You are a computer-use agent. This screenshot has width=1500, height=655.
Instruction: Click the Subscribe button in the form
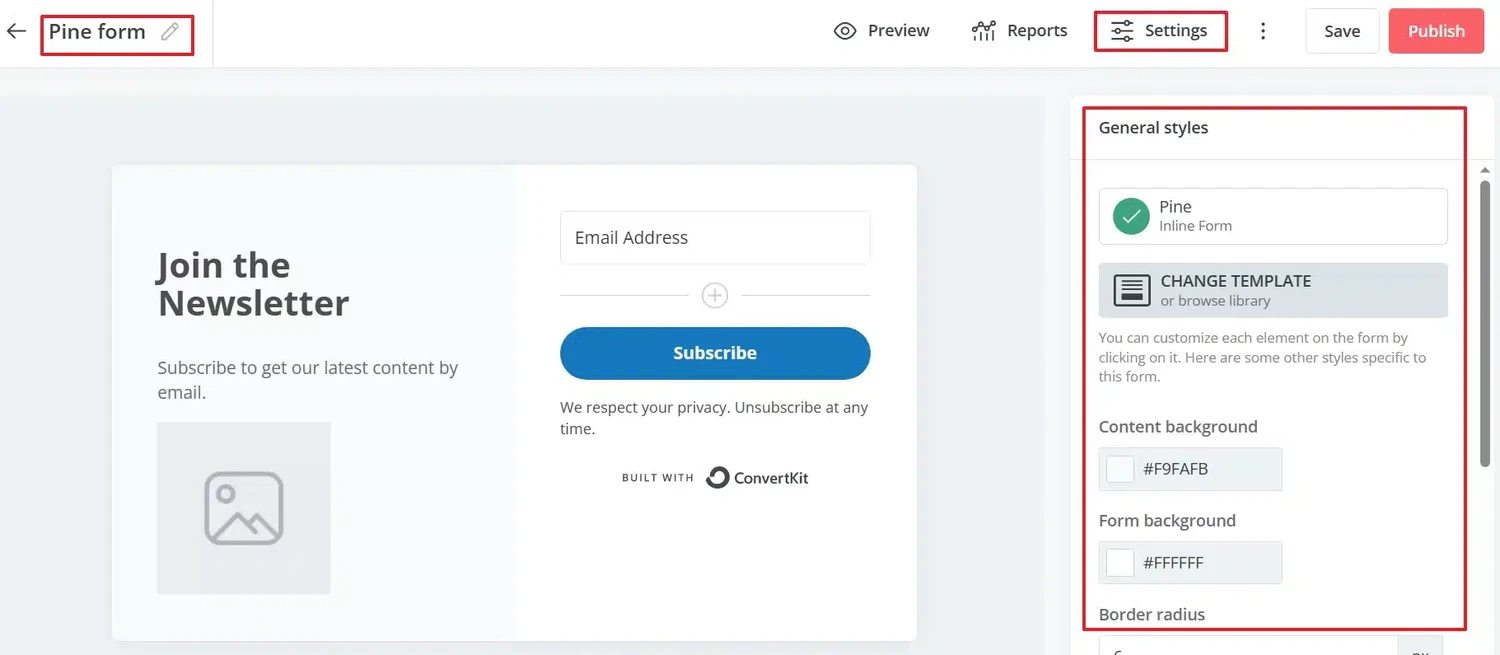pos(715,353)
